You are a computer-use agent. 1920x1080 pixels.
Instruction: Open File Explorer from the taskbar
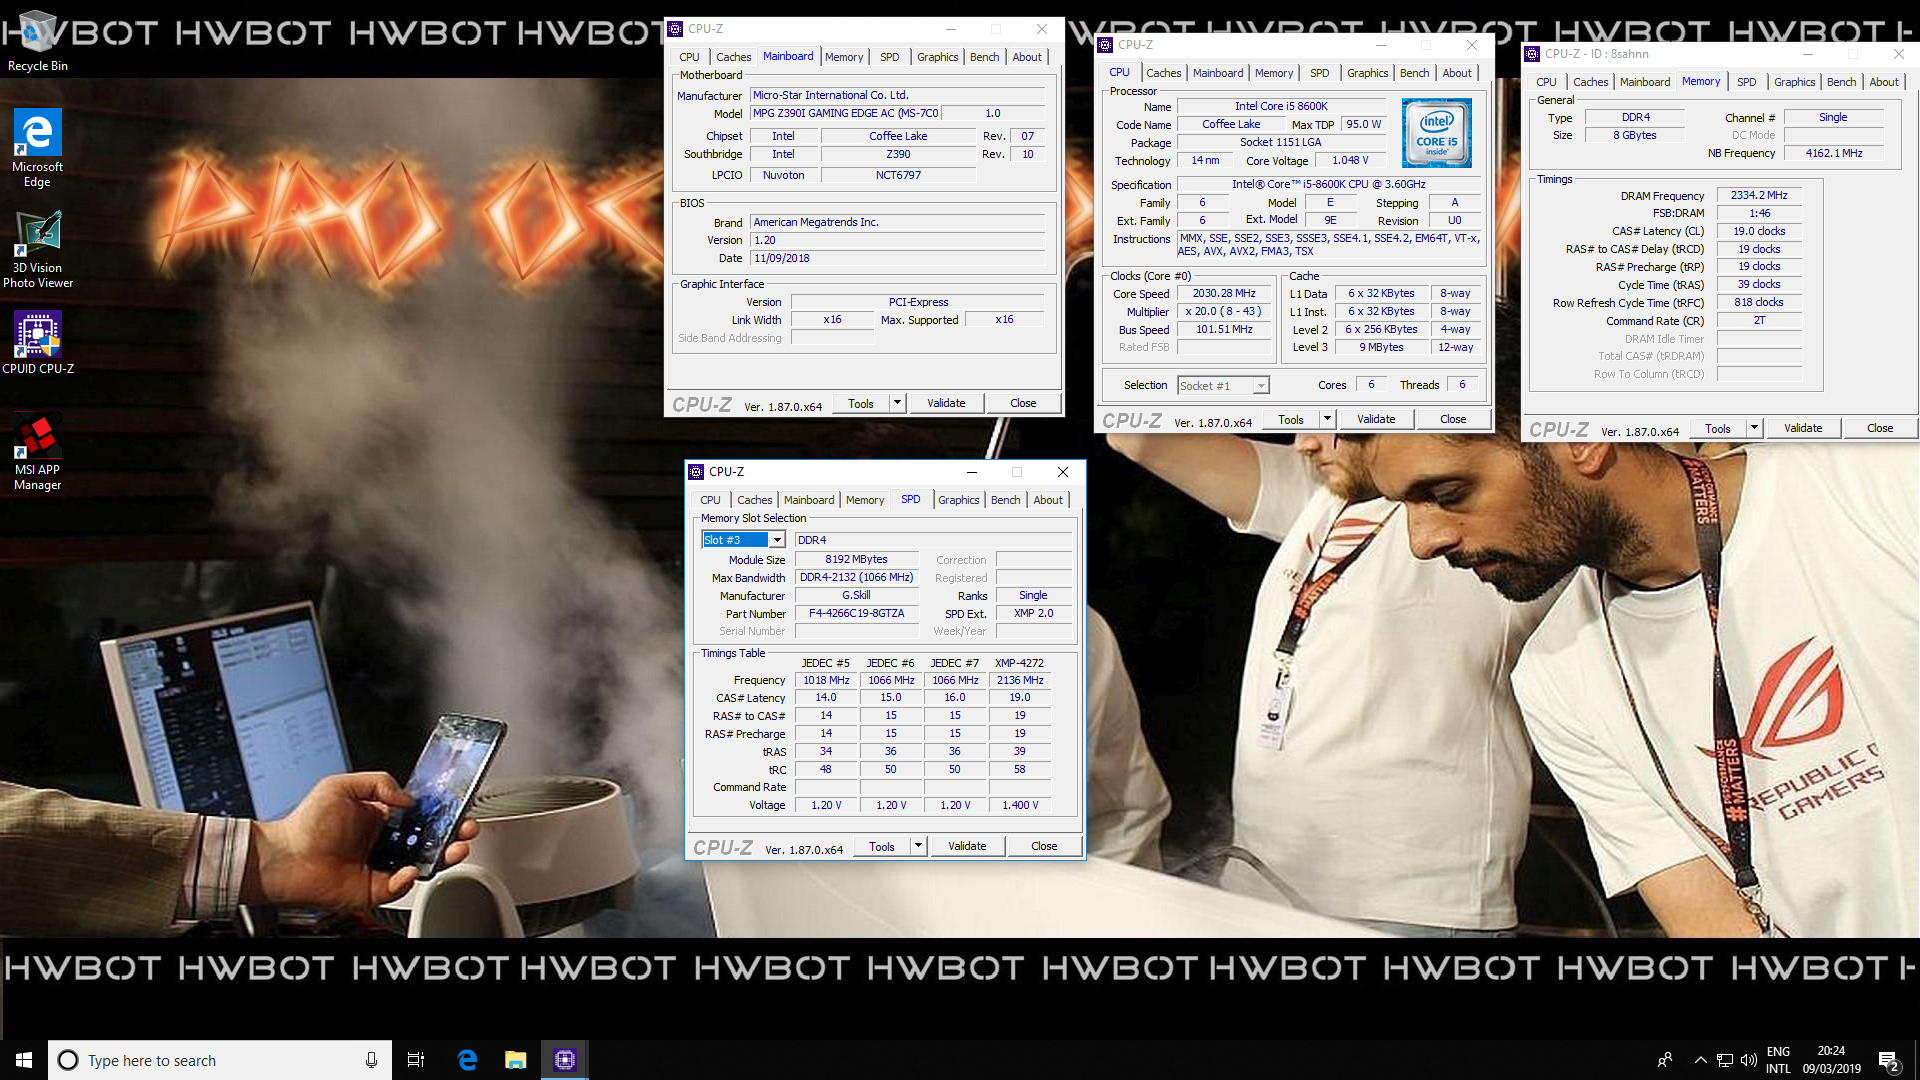(516, 1060)
